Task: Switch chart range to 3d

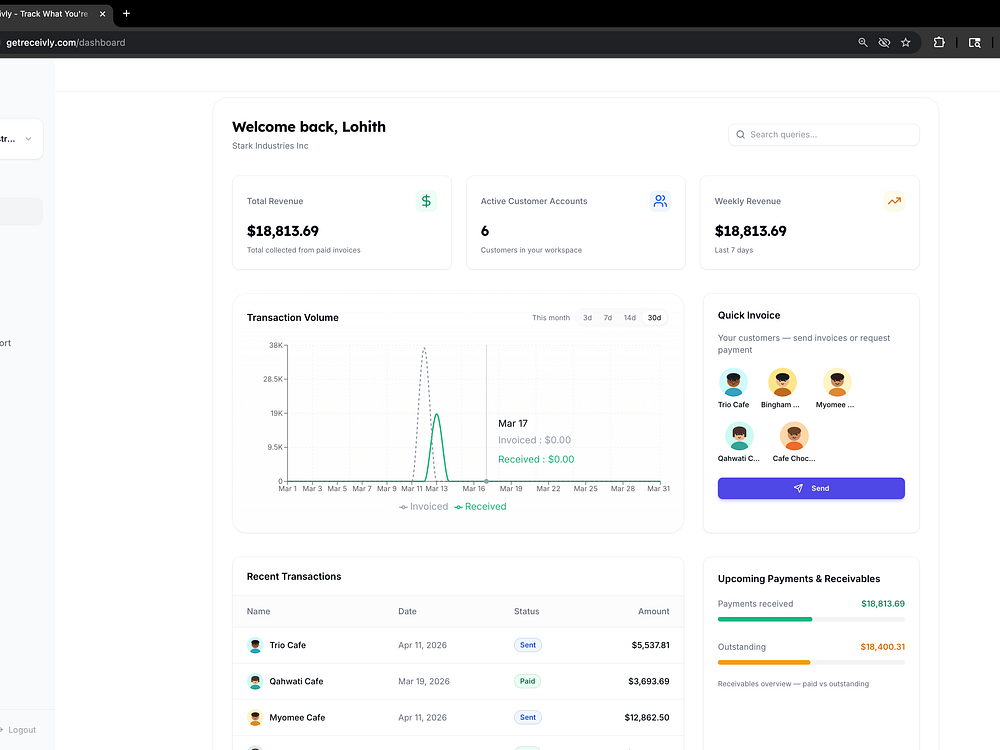Action: pos(587,318)
